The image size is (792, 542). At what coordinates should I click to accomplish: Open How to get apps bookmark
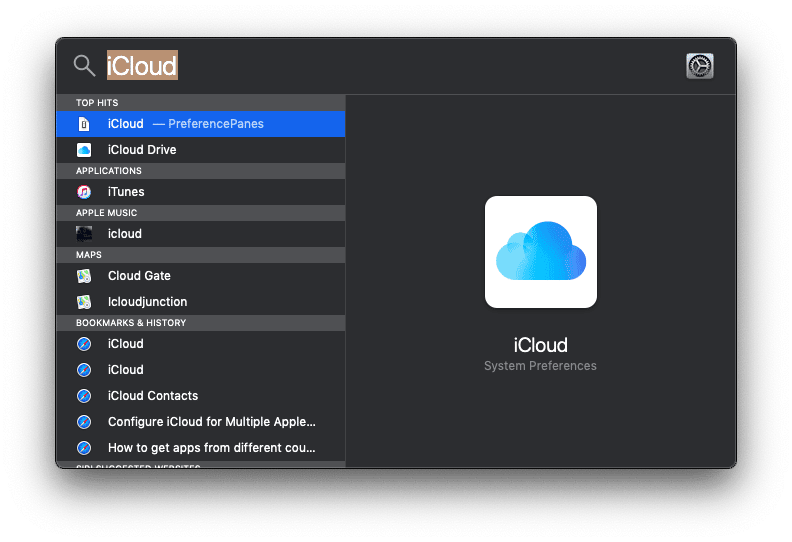[201, 448]
